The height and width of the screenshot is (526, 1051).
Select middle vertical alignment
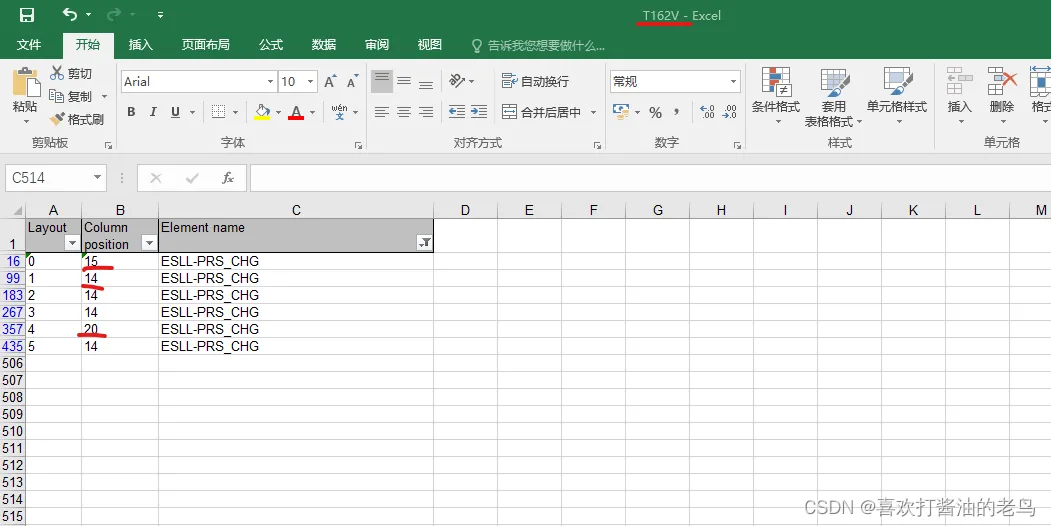tap(404, 82)
